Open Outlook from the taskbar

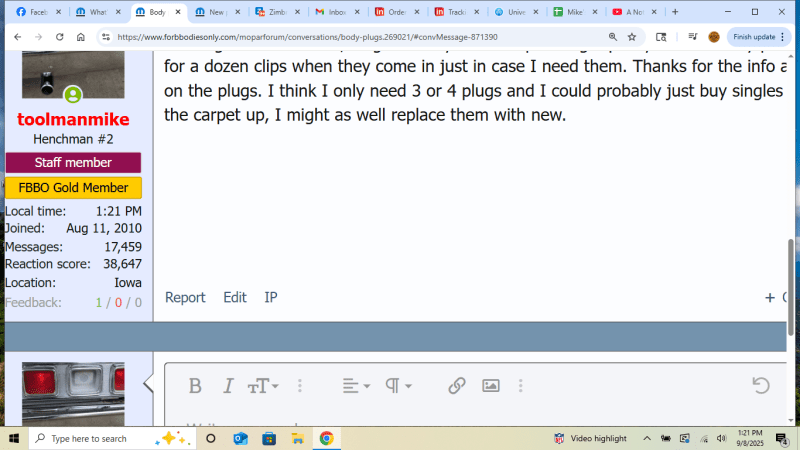[240, 438]
